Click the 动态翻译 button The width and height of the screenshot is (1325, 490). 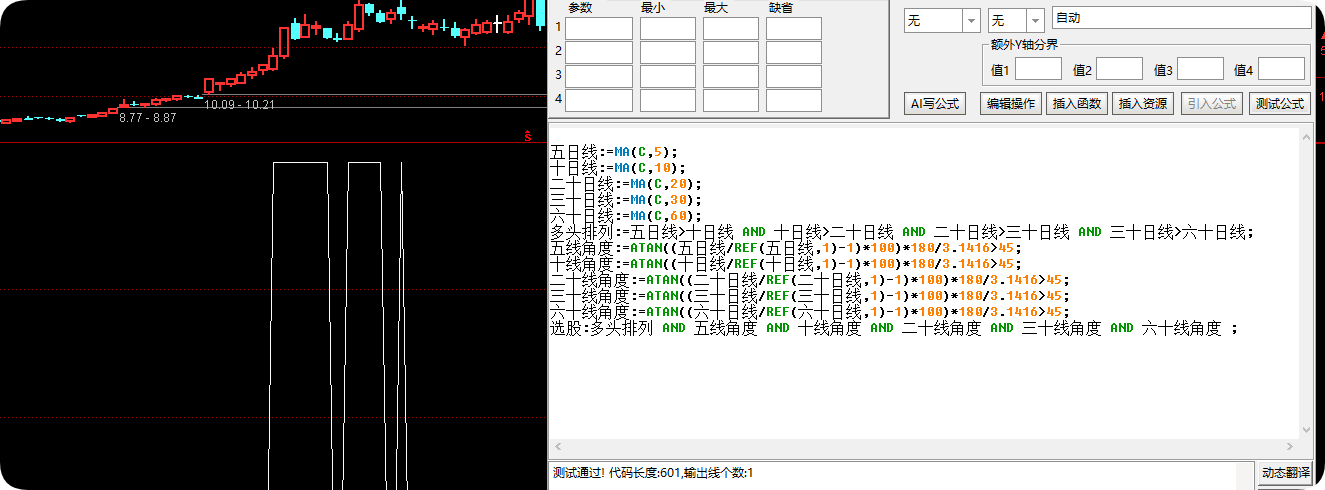[1285, 473]
